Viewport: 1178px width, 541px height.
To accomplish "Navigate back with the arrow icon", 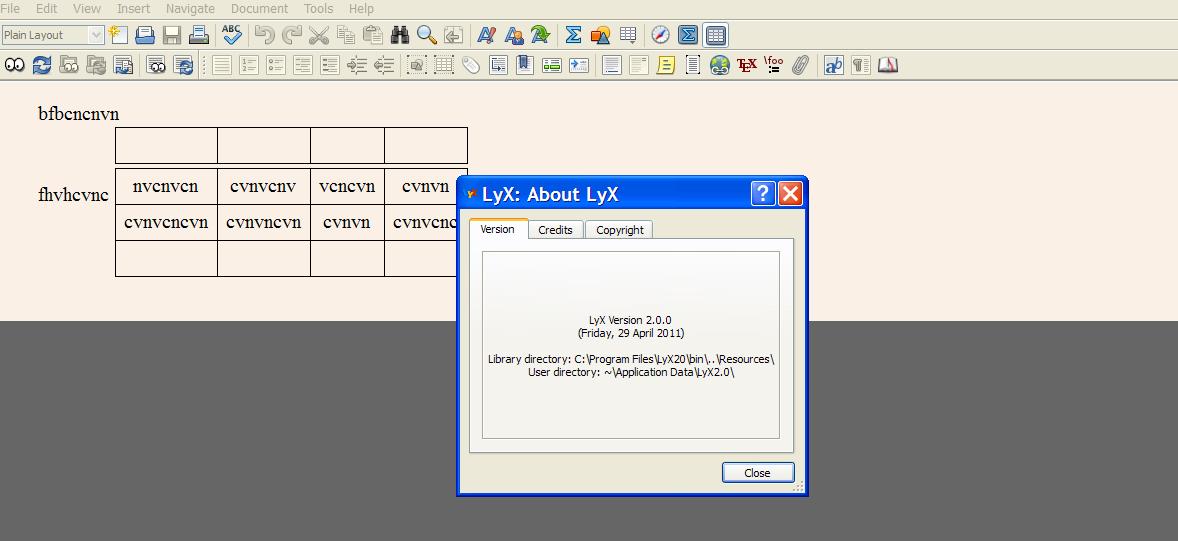I will 453,35.
